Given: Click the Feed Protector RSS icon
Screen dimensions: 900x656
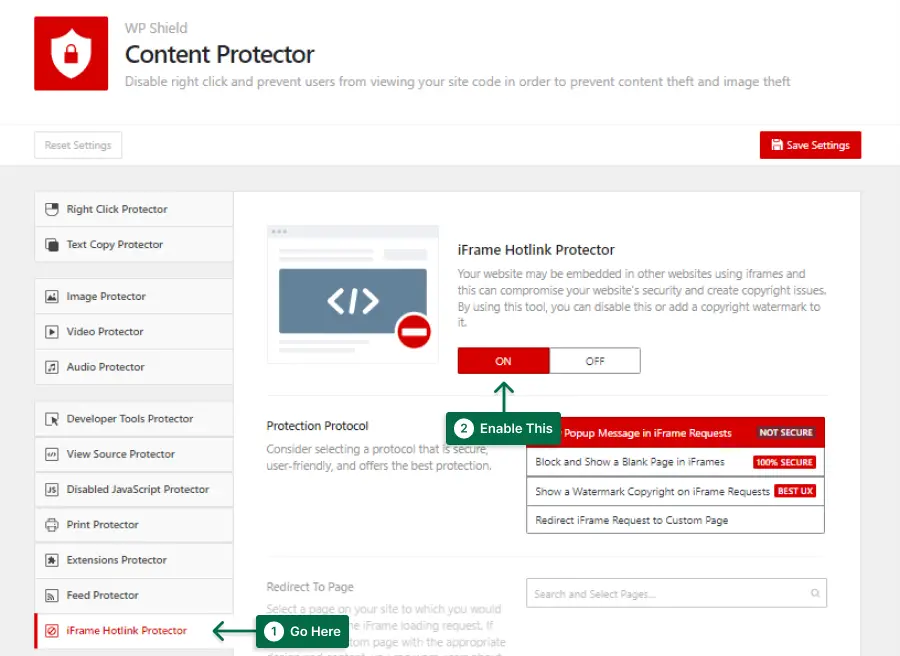Looking at the screenshot, I should (52, 595).
